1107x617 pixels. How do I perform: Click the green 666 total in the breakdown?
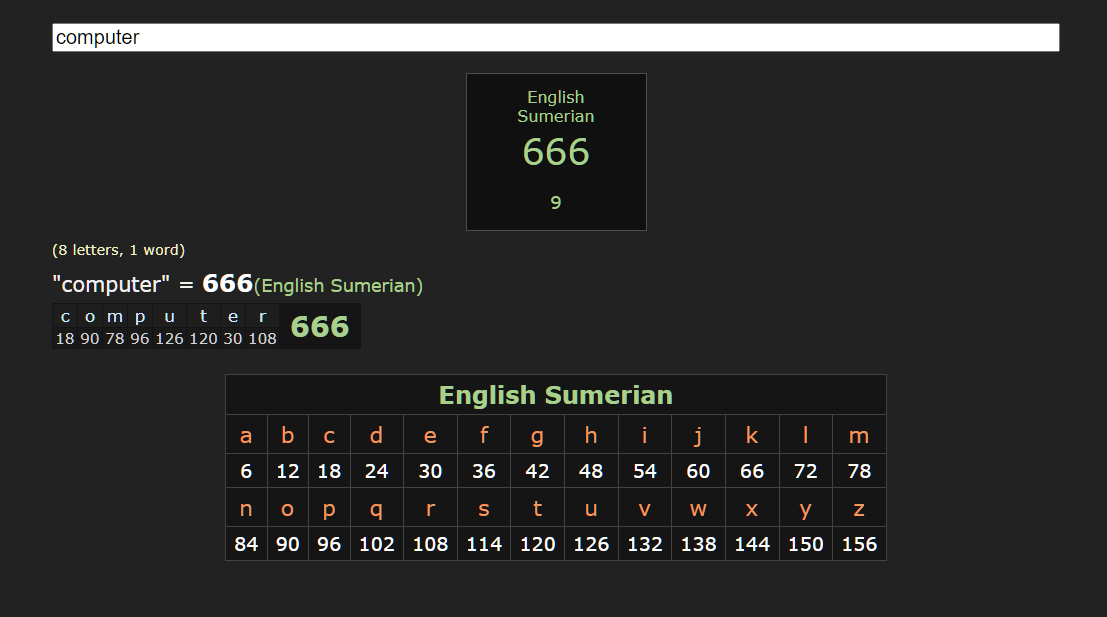click(x=320, y=327)
